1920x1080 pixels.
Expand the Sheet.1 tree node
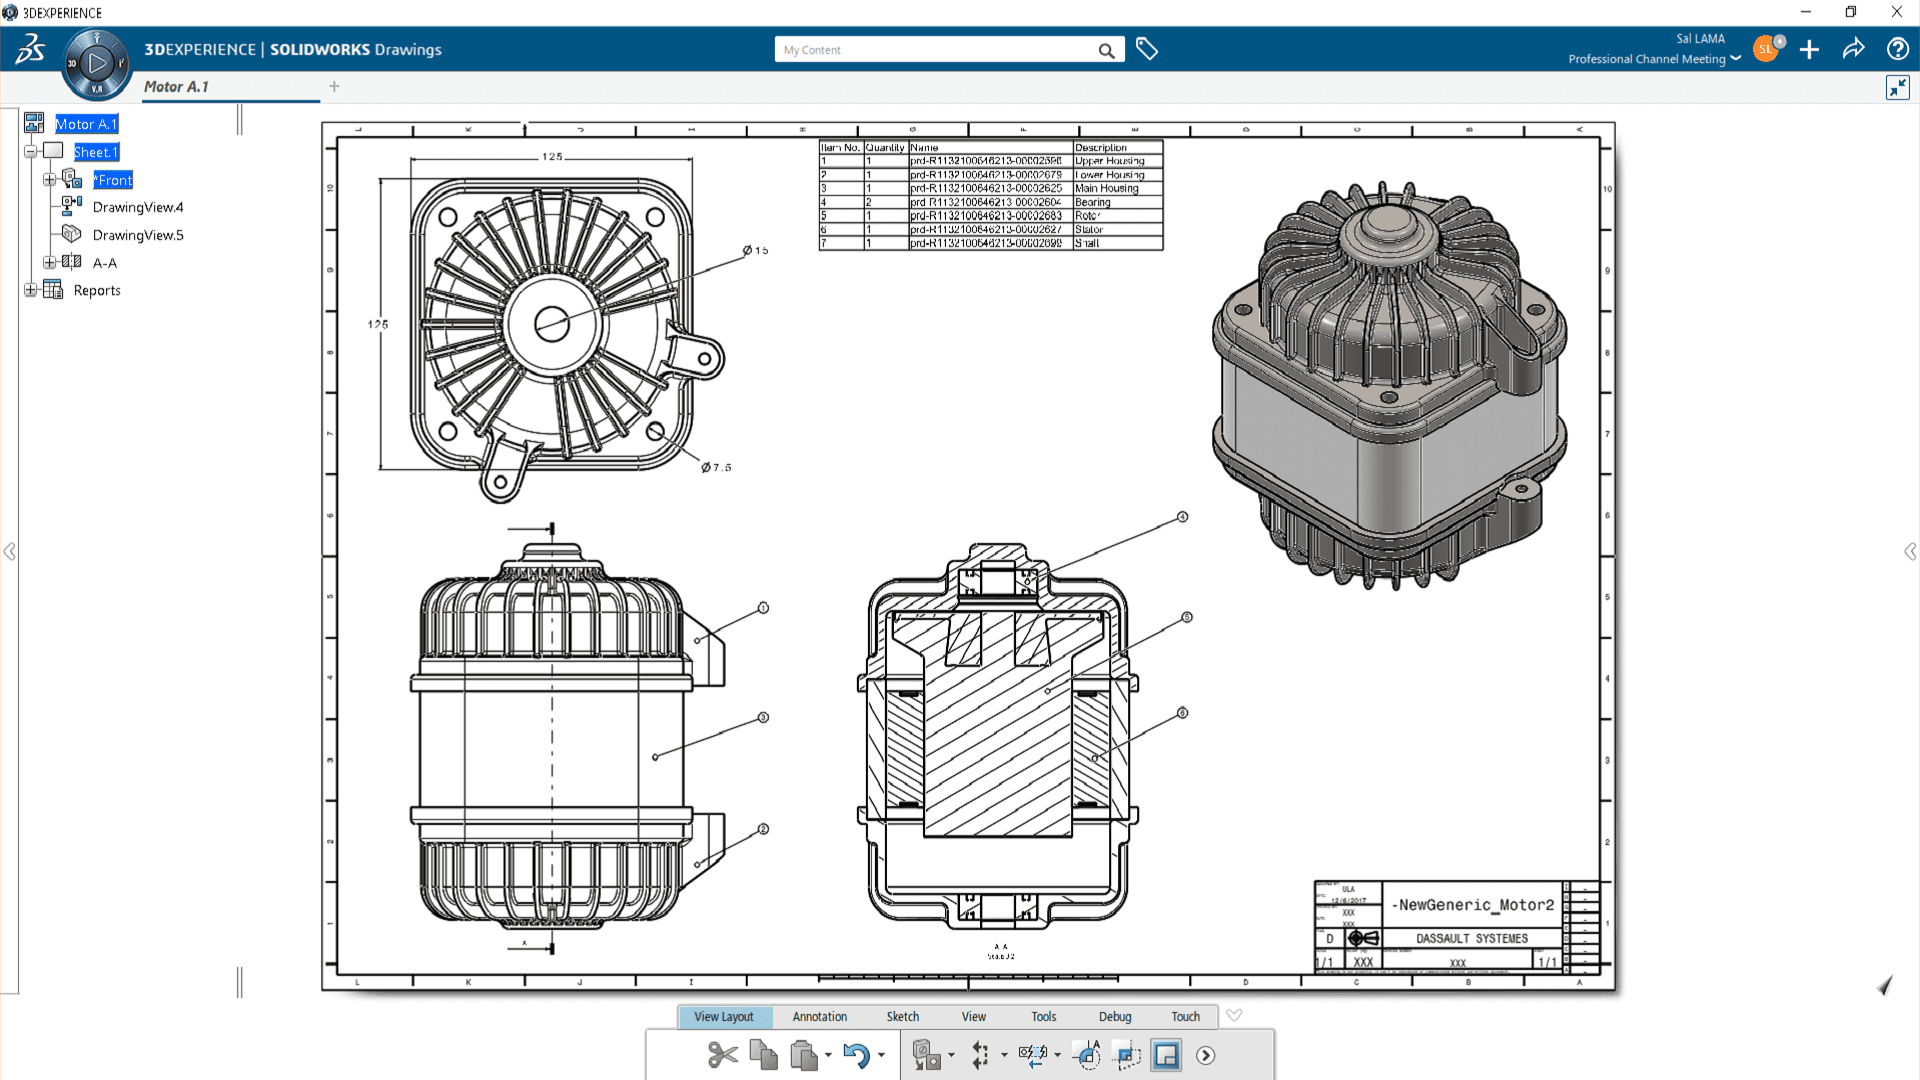29,152
